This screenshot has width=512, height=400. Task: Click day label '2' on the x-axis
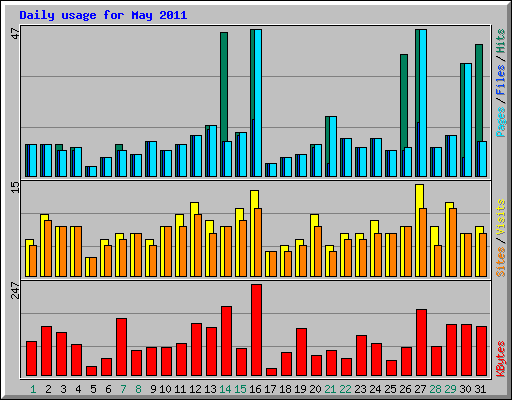(48, 389)
